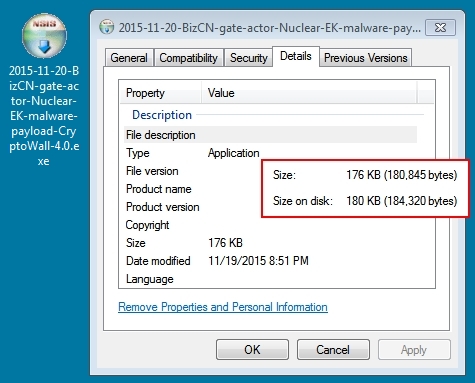475x383 pixels.
Task: Open the Compatibility tab
Action: pyautogui.click(x=188, y=58)
